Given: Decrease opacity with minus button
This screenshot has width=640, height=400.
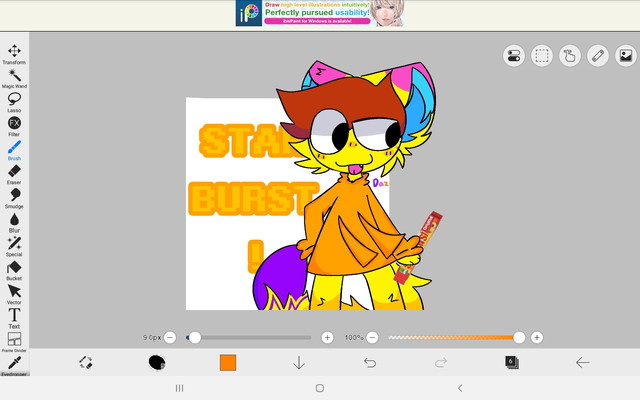Looking at the screenshot, I should pyautogui.click(x=372, y=338).
